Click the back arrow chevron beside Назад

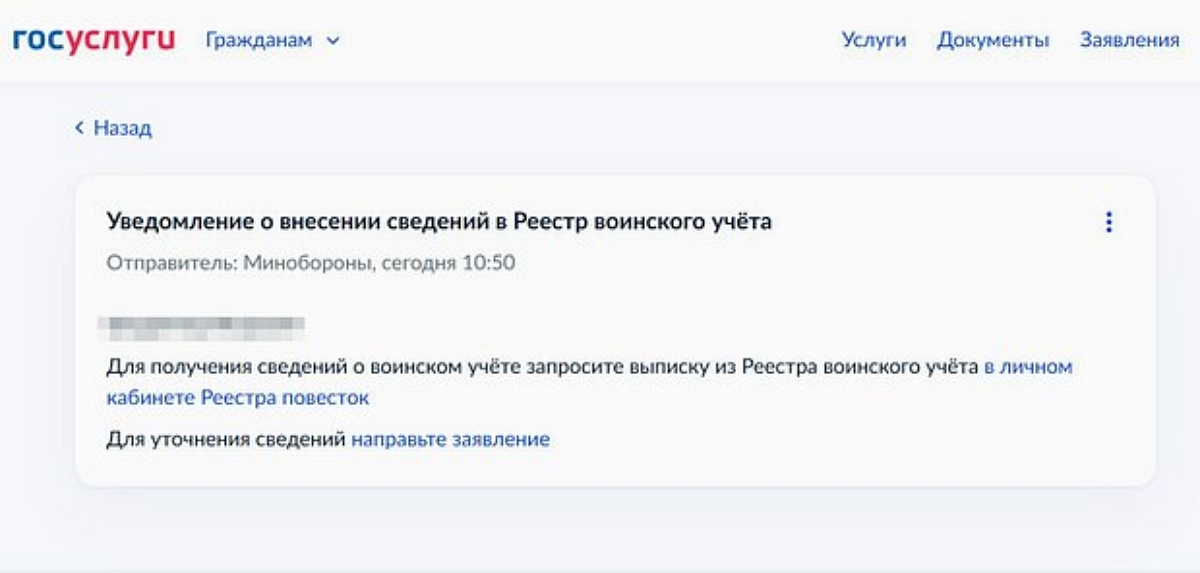pos(79,128)
